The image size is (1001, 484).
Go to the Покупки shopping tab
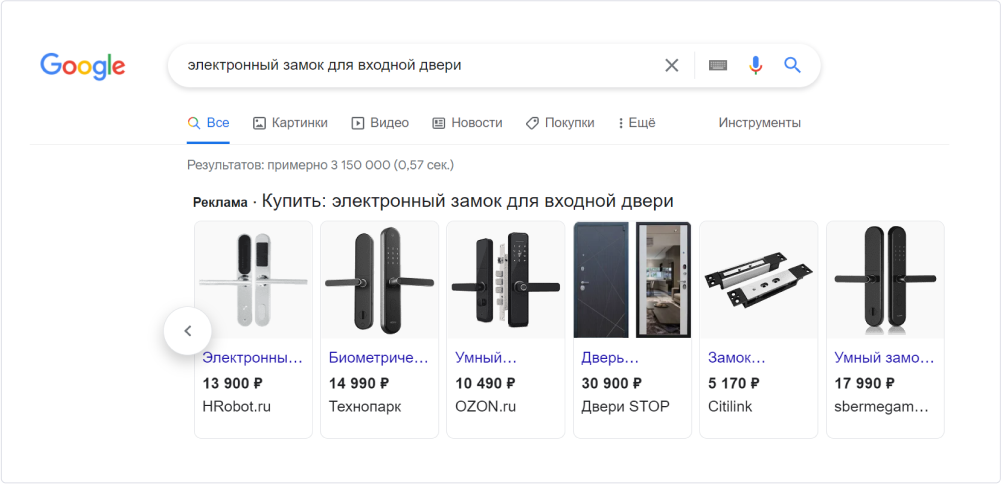(560, 123)
